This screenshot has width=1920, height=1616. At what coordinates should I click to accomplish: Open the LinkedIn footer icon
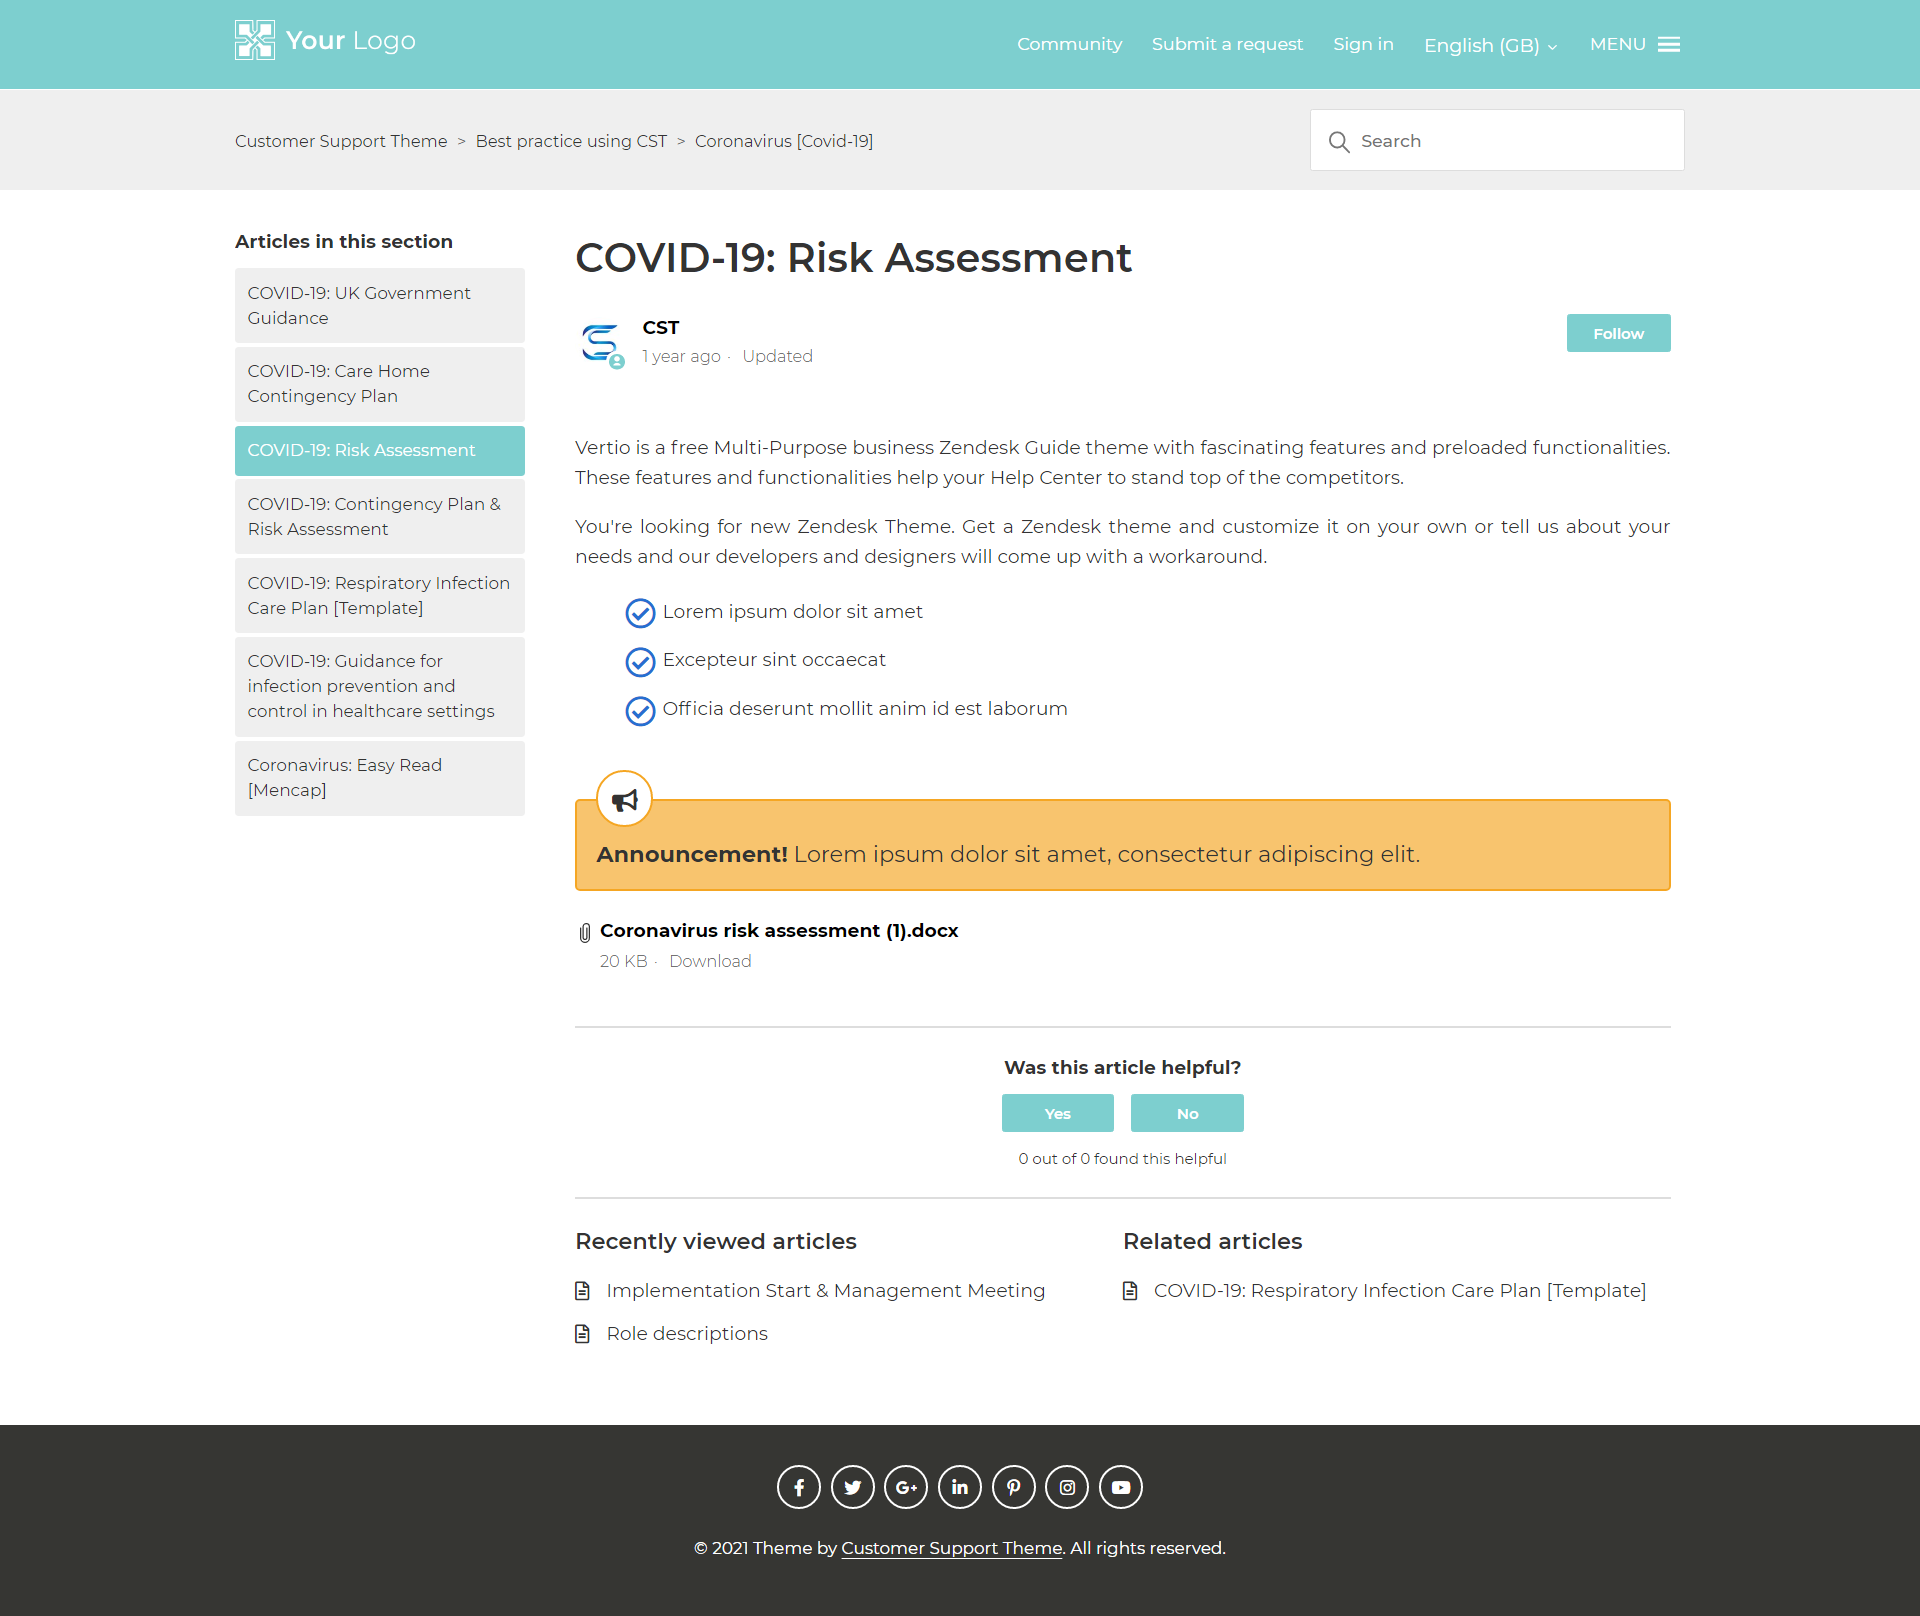pyautogui.click(x=960, y=1487)
